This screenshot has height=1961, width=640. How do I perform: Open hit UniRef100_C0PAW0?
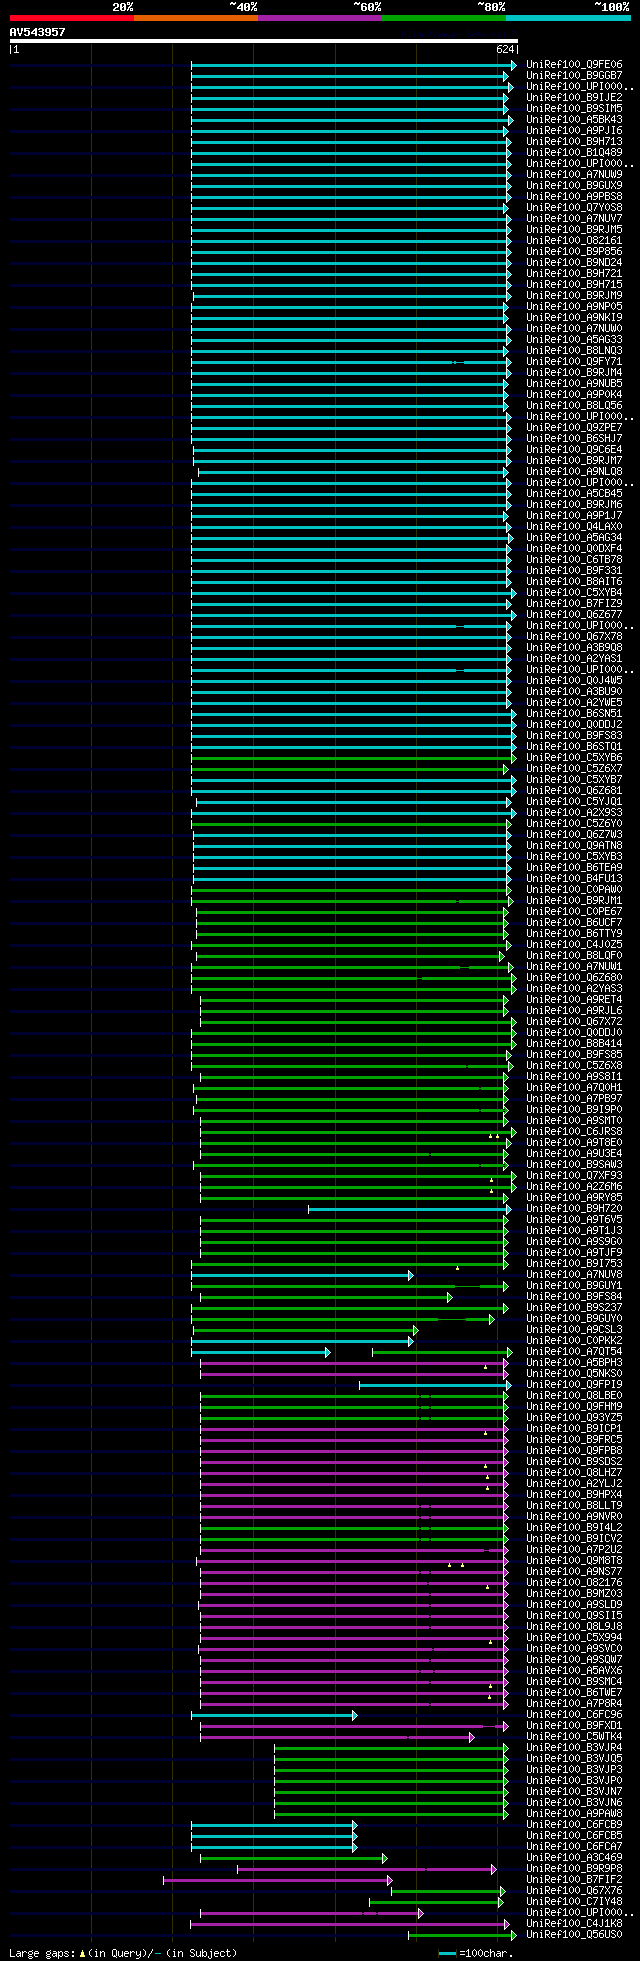pos(574,890)
